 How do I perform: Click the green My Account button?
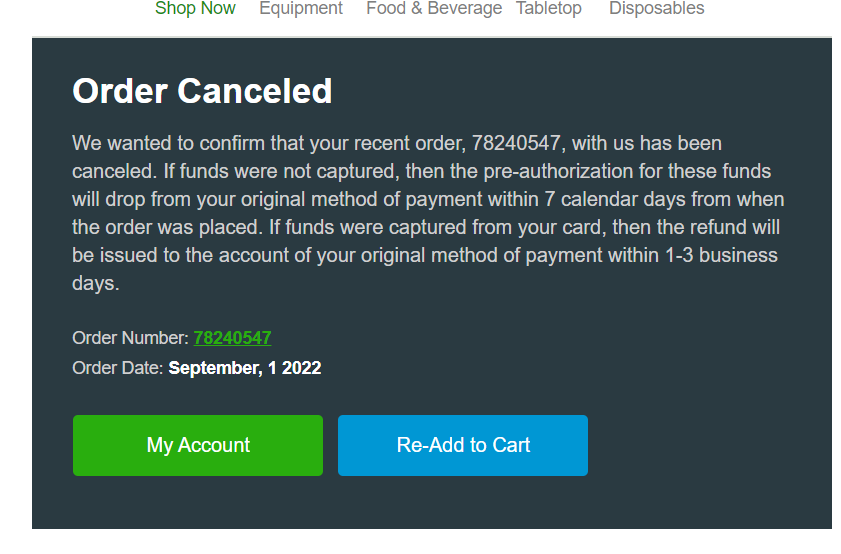(x=198, y=445)
